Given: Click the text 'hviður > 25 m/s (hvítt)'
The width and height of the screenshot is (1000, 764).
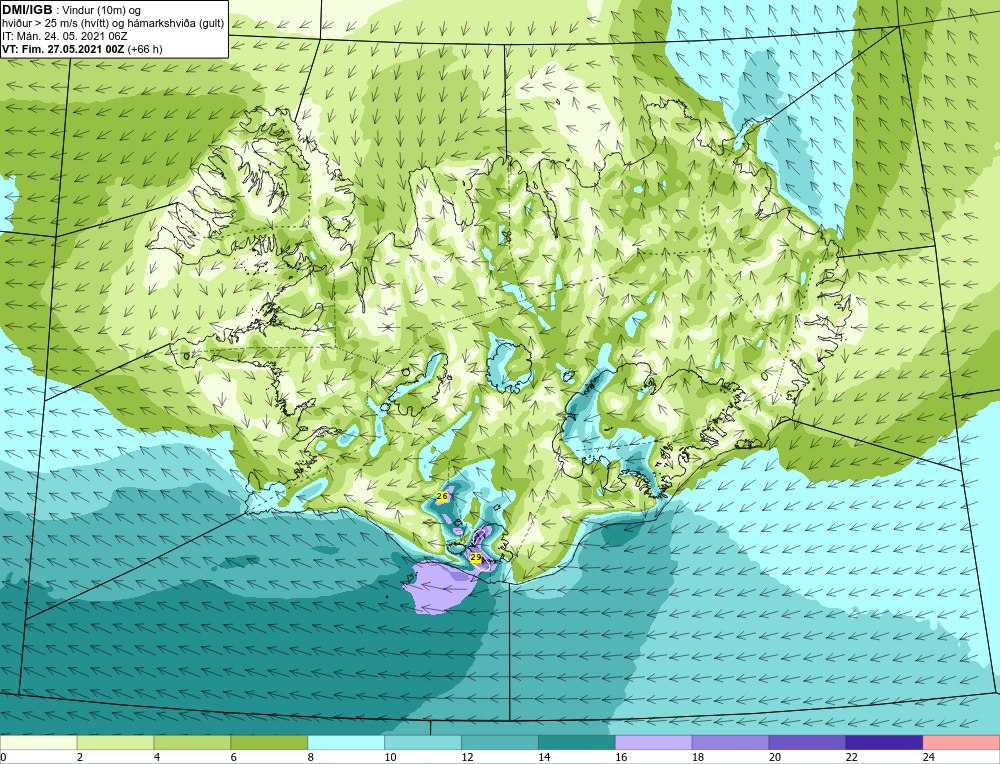Looking at the screenshot, I should [54, 23].
